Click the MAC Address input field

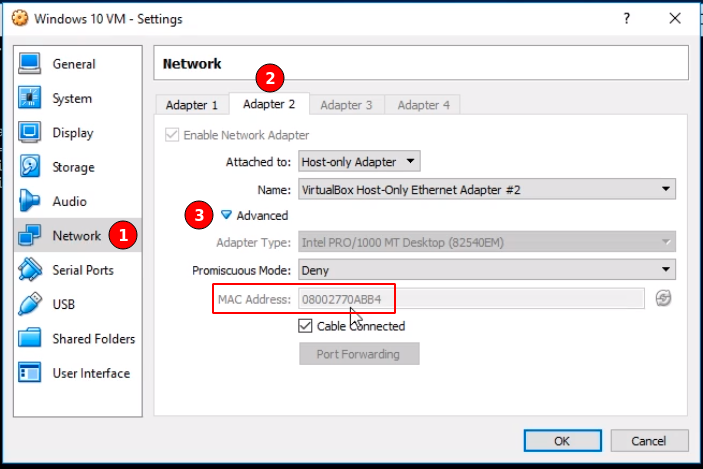(470, 298)
